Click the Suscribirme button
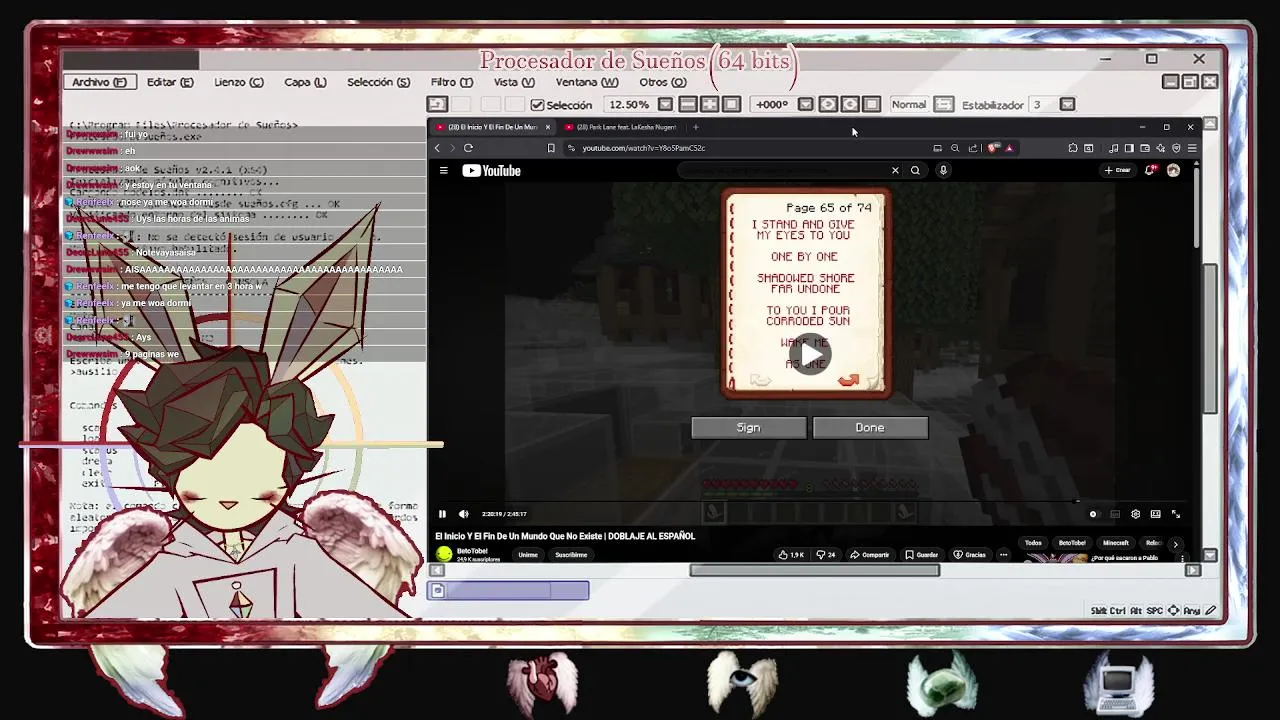The width and height of the screenshot is (1280, 720). (571, 555)
